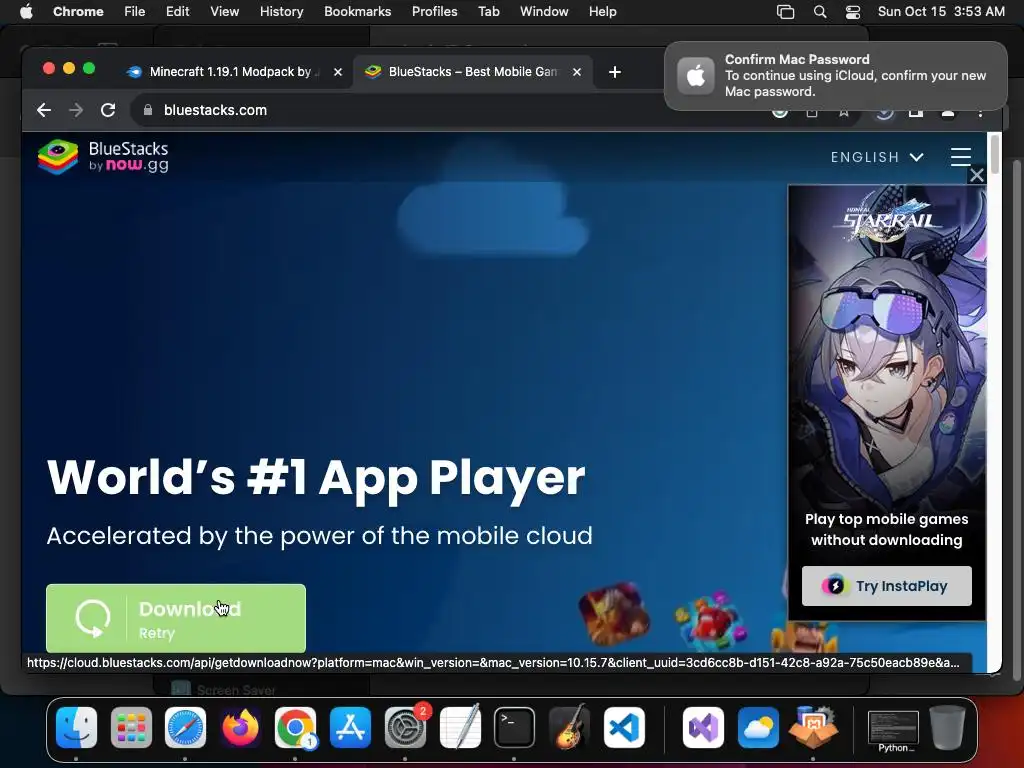
Task: Open the View menu
Action: (224, 12)
